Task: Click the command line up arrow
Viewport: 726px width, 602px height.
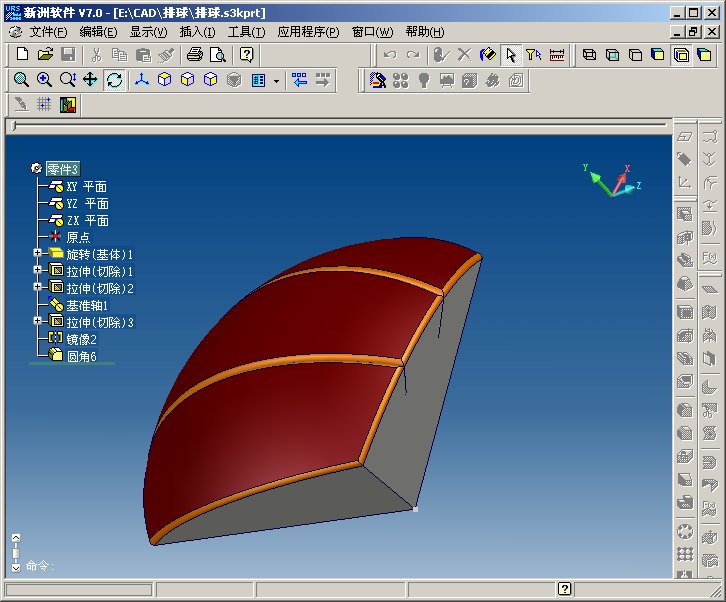Action: coord(16,538)
